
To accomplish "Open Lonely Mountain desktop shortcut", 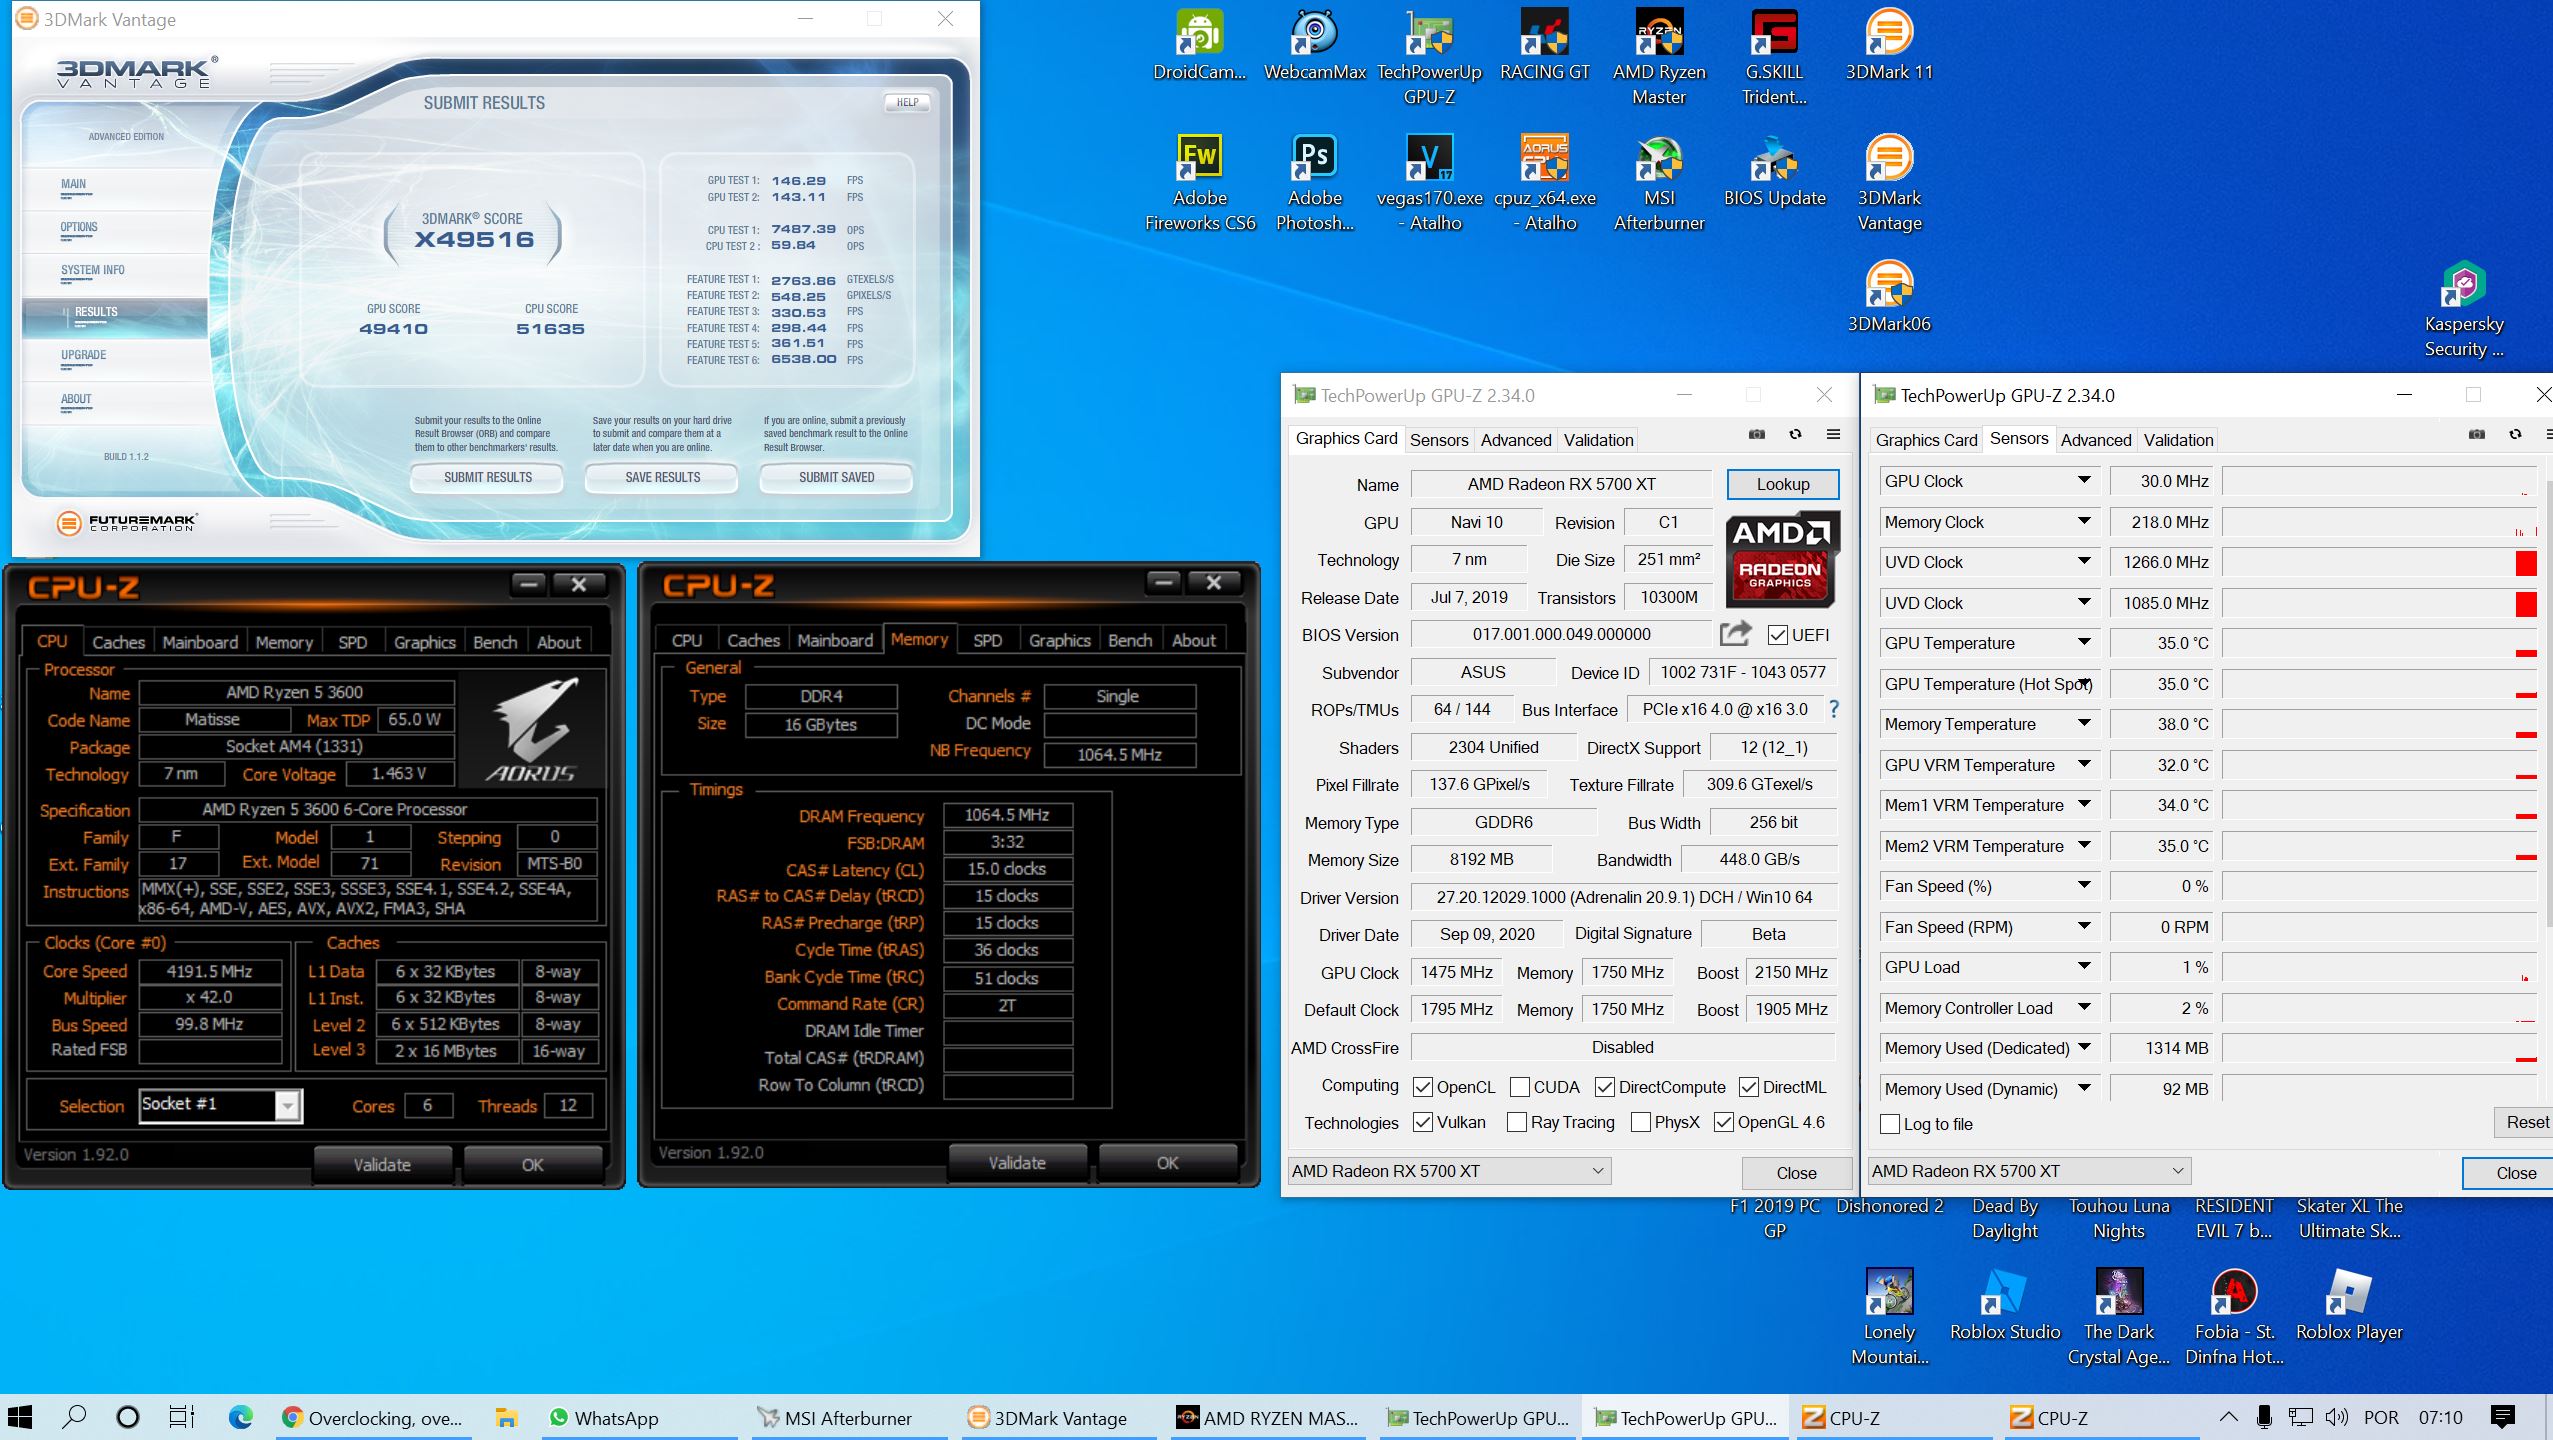I will point(1889,1317).
